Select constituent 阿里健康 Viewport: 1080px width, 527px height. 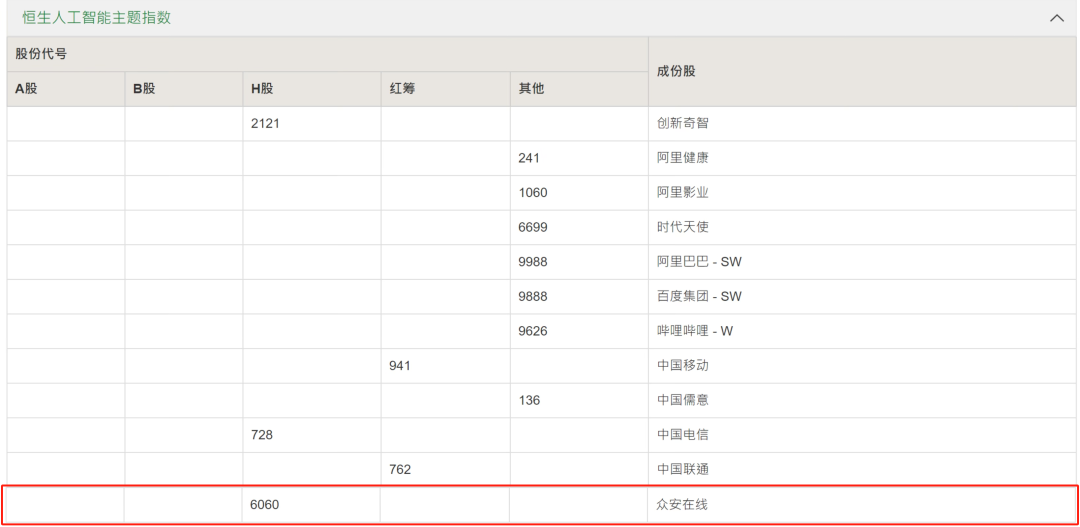tap(683, 158)
